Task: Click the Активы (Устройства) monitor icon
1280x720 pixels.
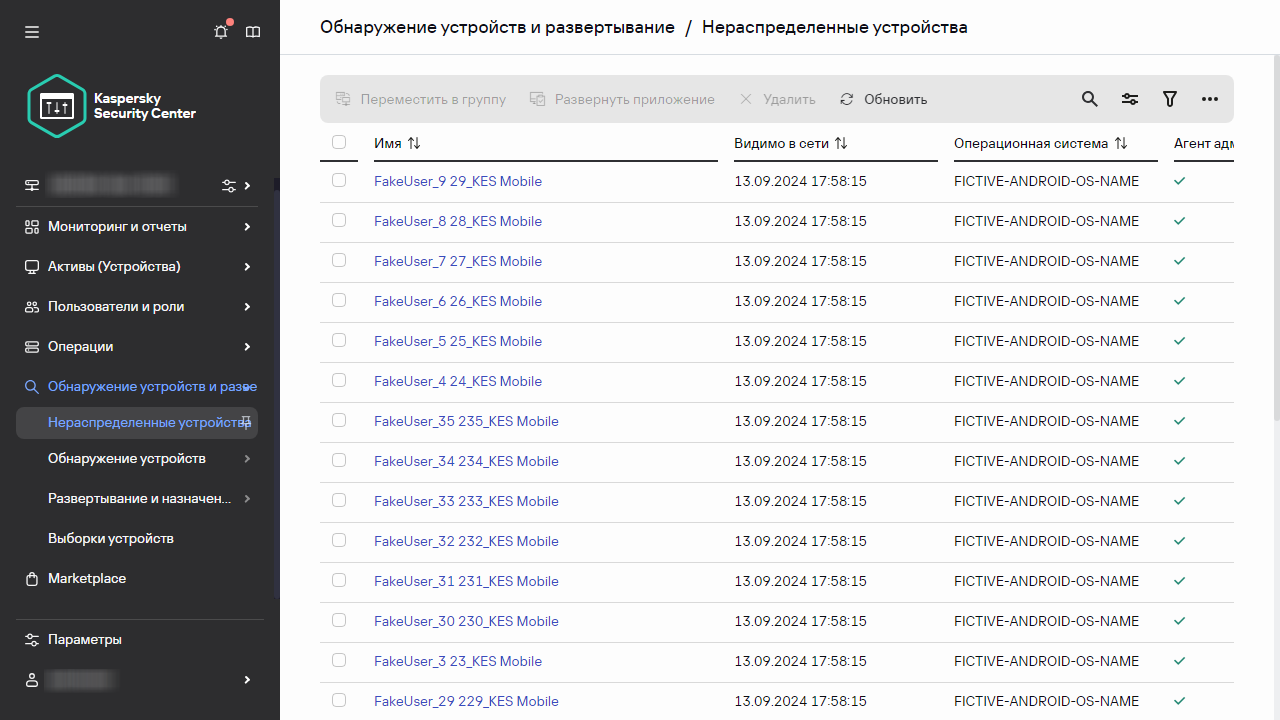Action: (32, 267)
